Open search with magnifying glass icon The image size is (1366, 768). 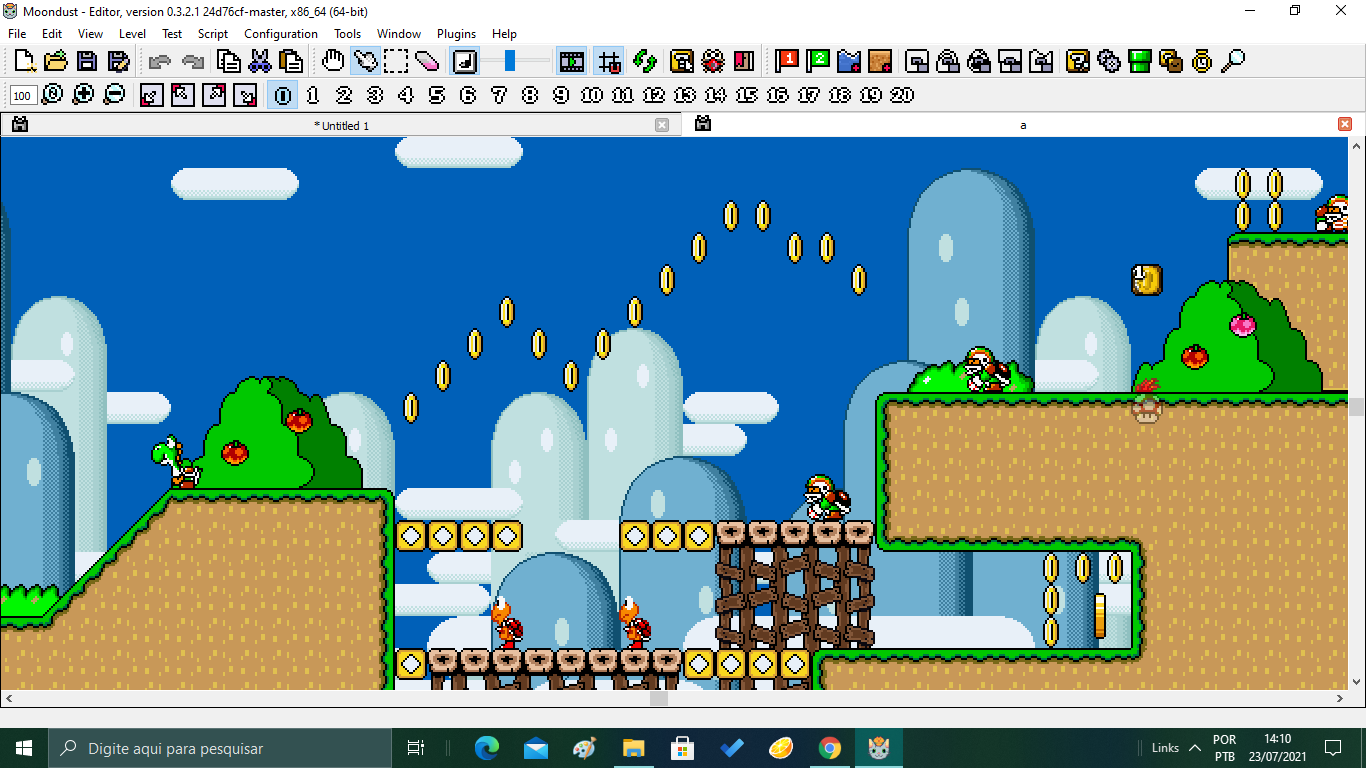(x=1233, y=61)
